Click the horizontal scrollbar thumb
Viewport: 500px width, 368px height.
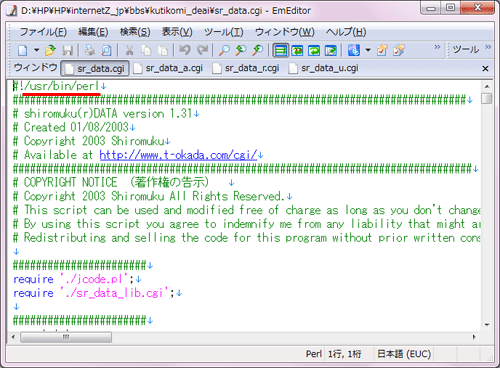coord(66,337)
